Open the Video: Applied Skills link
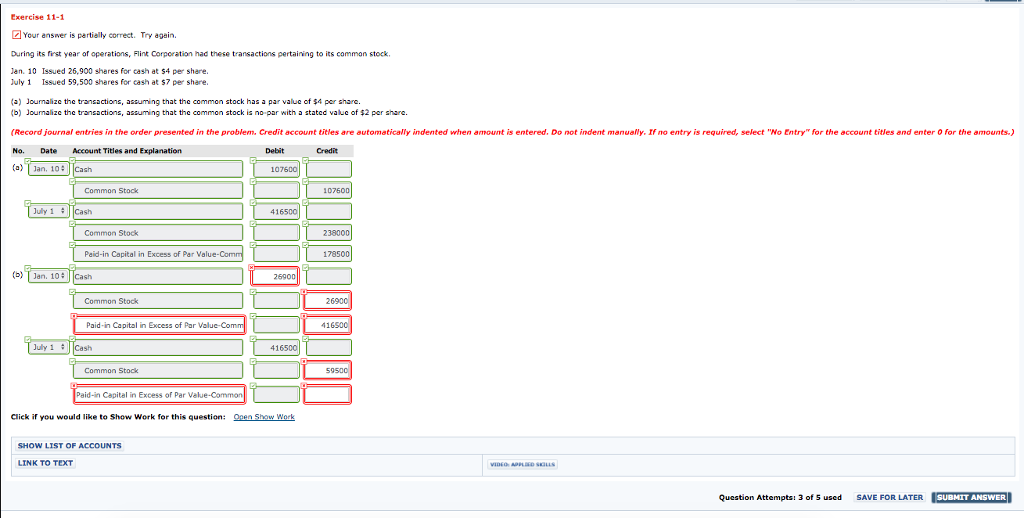Screen dimensions: 1024x518 click(x=522, y=465)
